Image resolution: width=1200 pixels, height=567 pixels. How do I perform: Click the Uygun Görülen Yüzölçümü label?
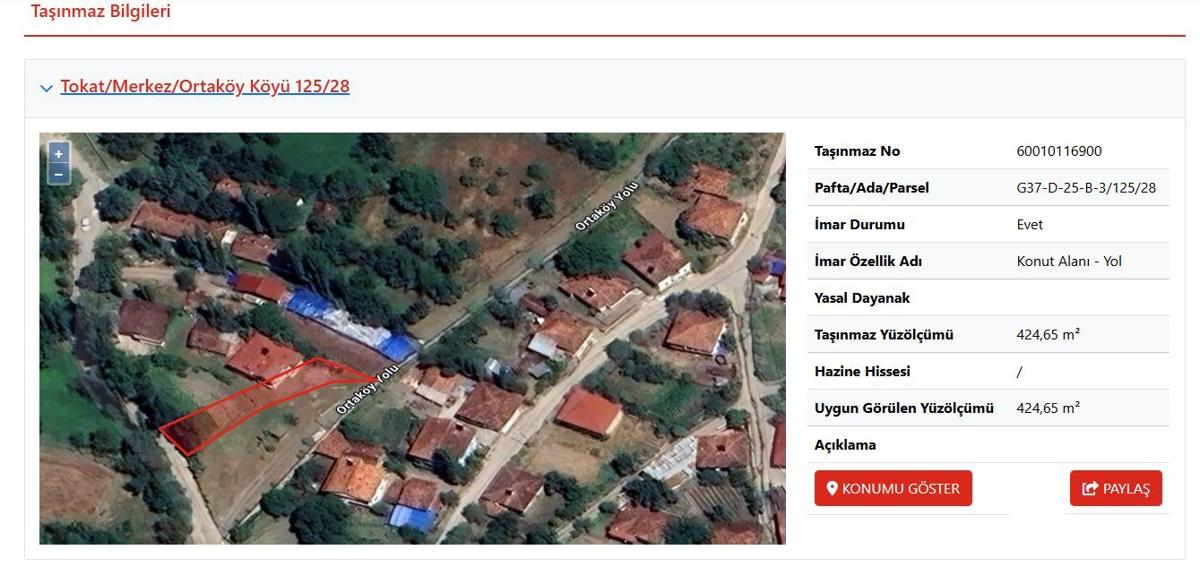tap(904, 408)
